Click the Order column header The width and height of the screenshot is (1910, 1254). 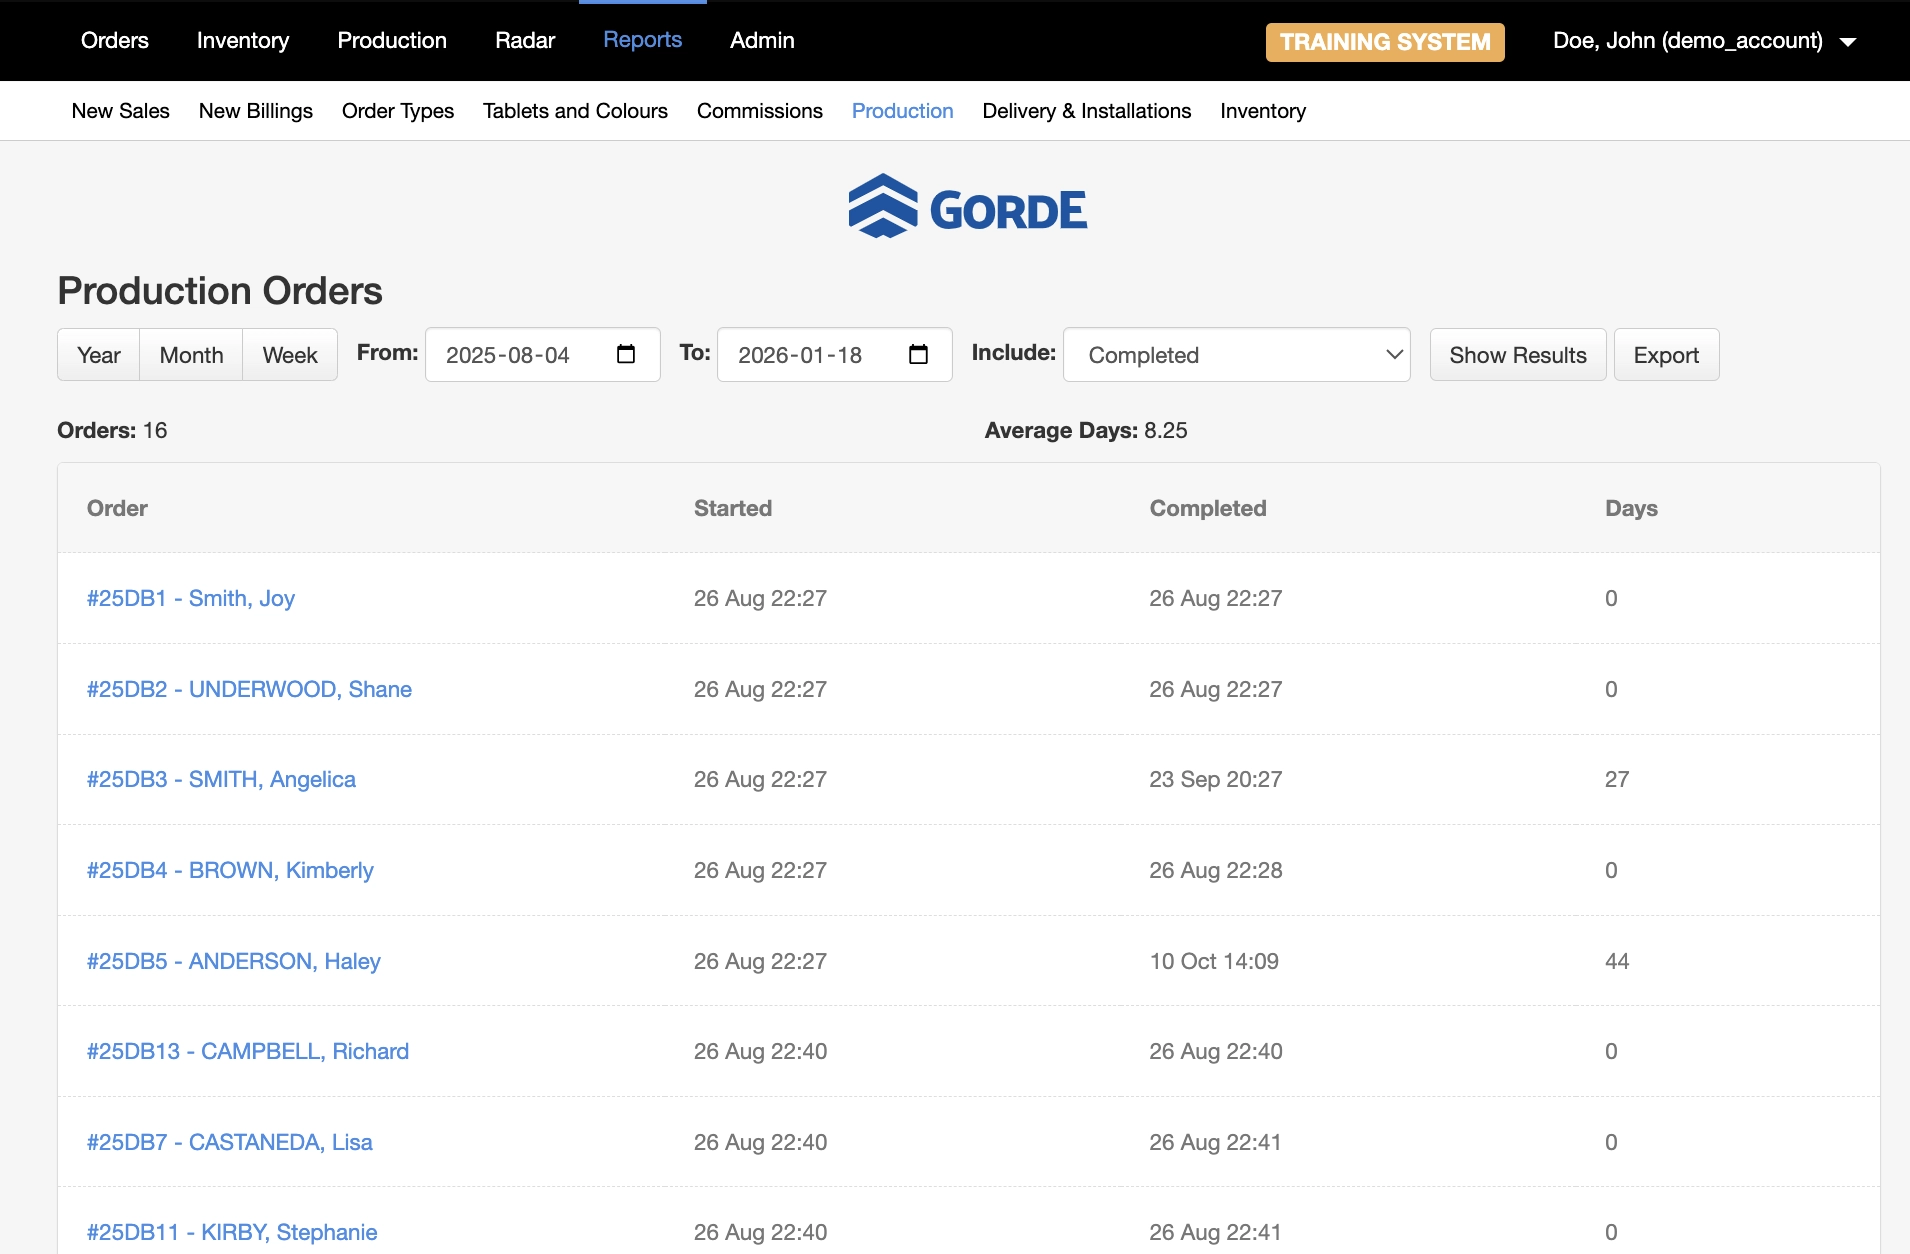[x=117, y=508]
